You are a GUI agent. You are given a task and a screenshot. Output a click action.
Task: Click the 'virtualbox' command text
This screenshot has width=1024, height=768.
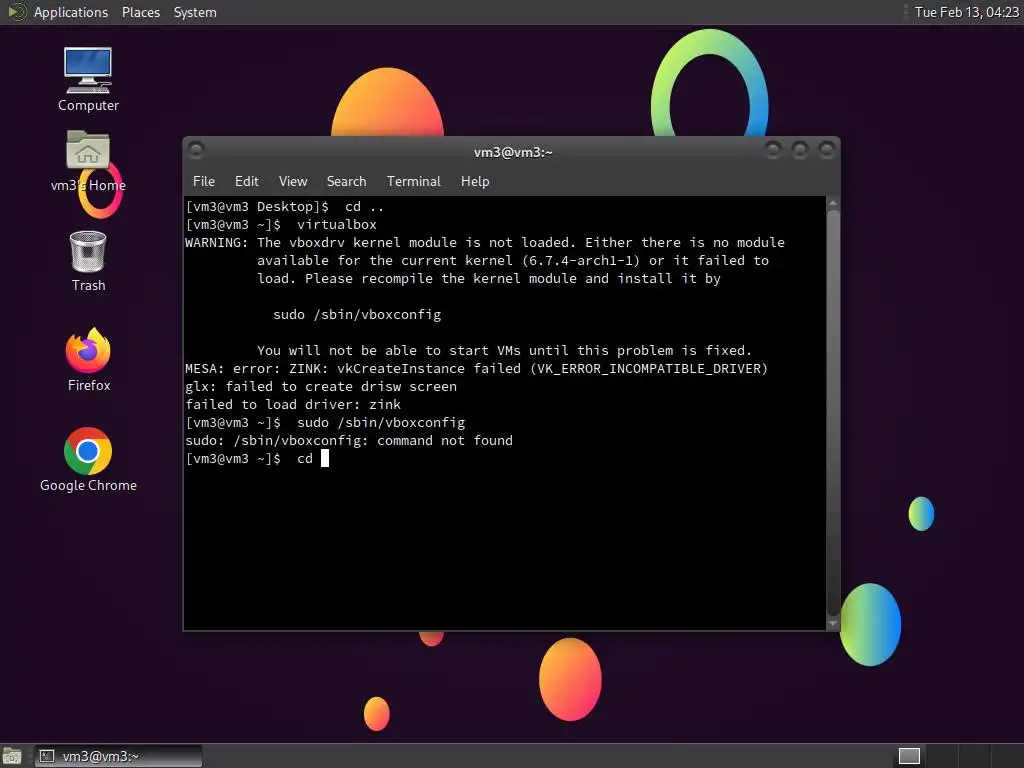pyautogui.click(x=337, y=225)
